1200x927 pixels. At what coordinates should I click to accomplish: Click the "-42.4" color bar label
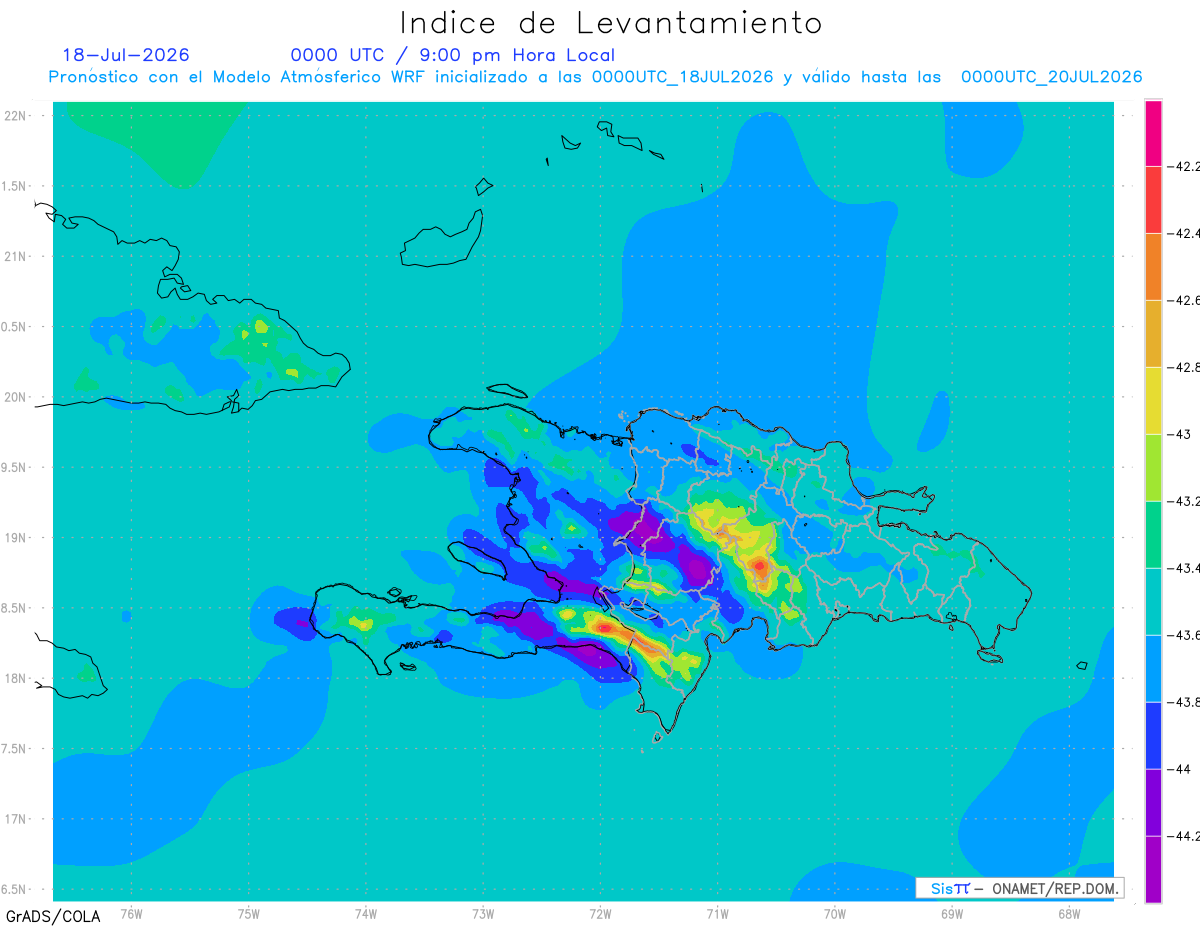(x=1183, y=233)
